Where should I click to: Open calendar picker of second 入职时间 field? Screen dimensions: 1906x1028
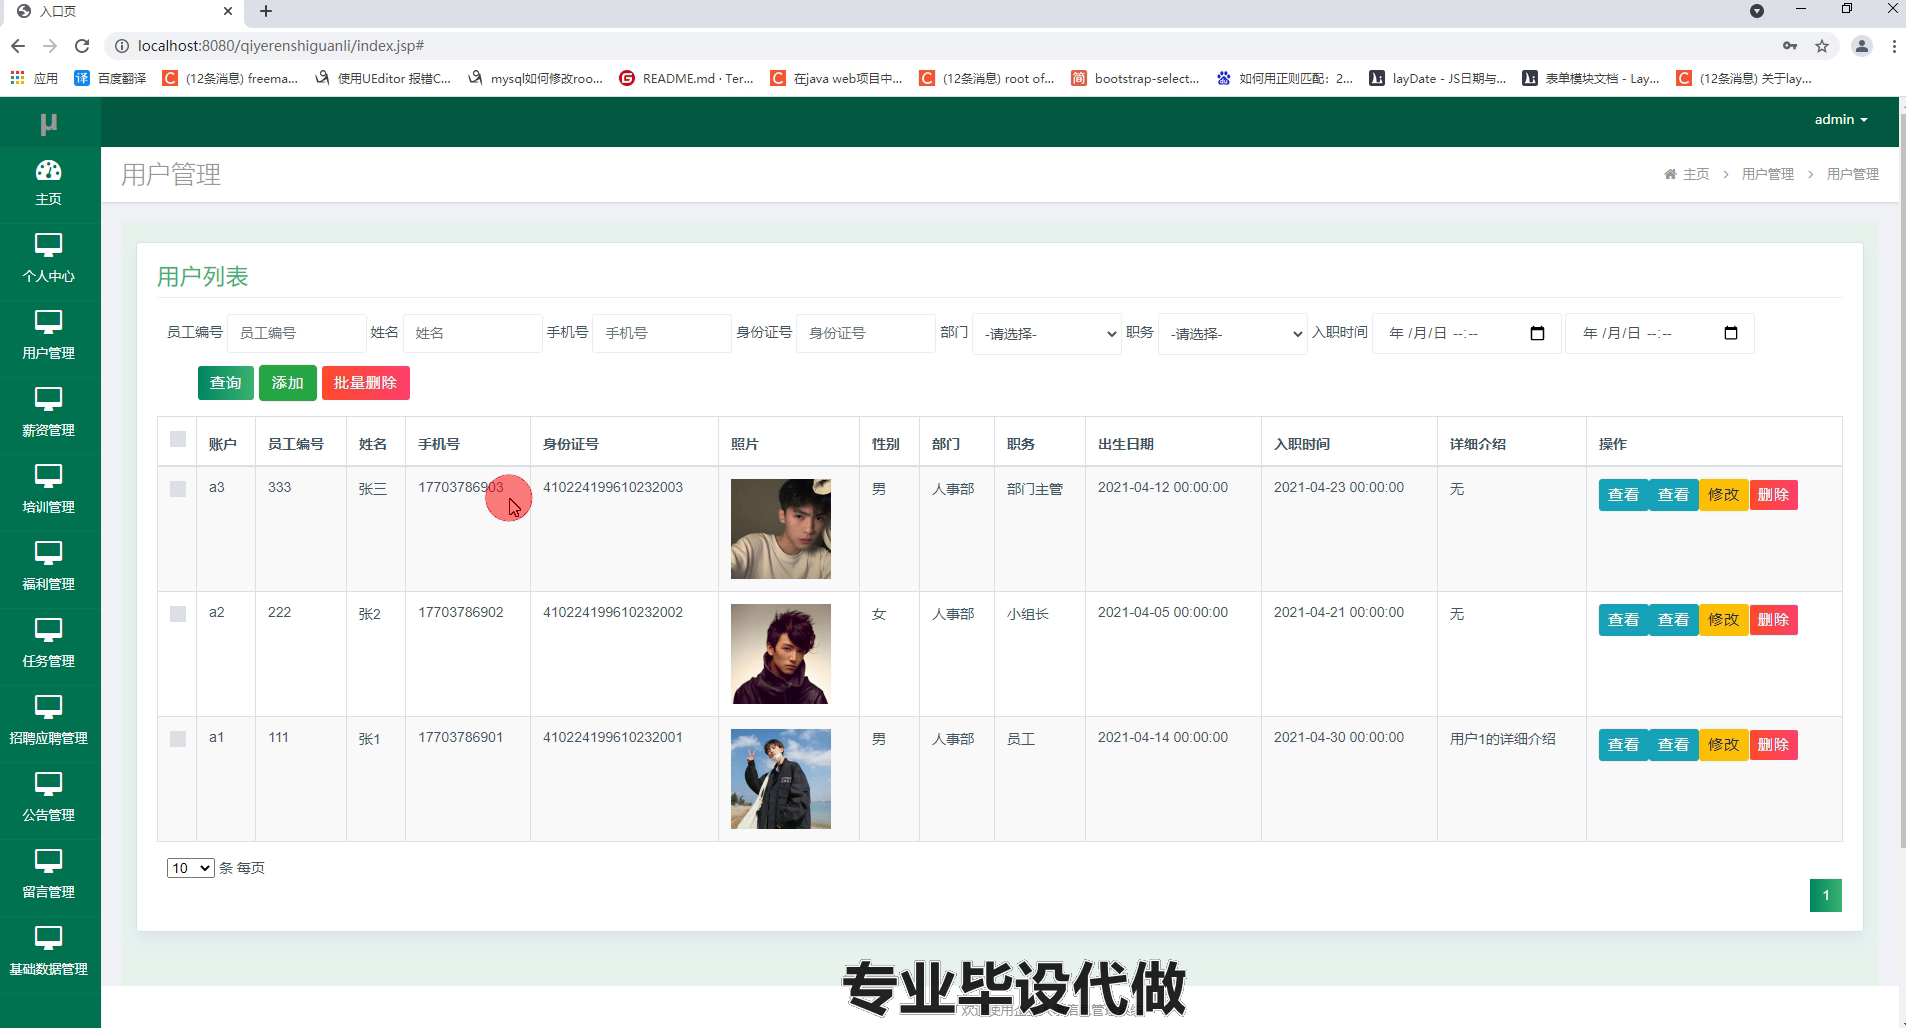1731,333
